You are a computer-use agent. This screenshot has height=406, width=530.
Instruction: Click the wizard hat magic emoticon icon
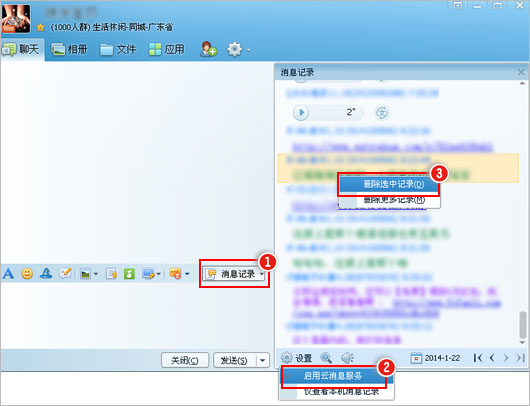(46, 273)
